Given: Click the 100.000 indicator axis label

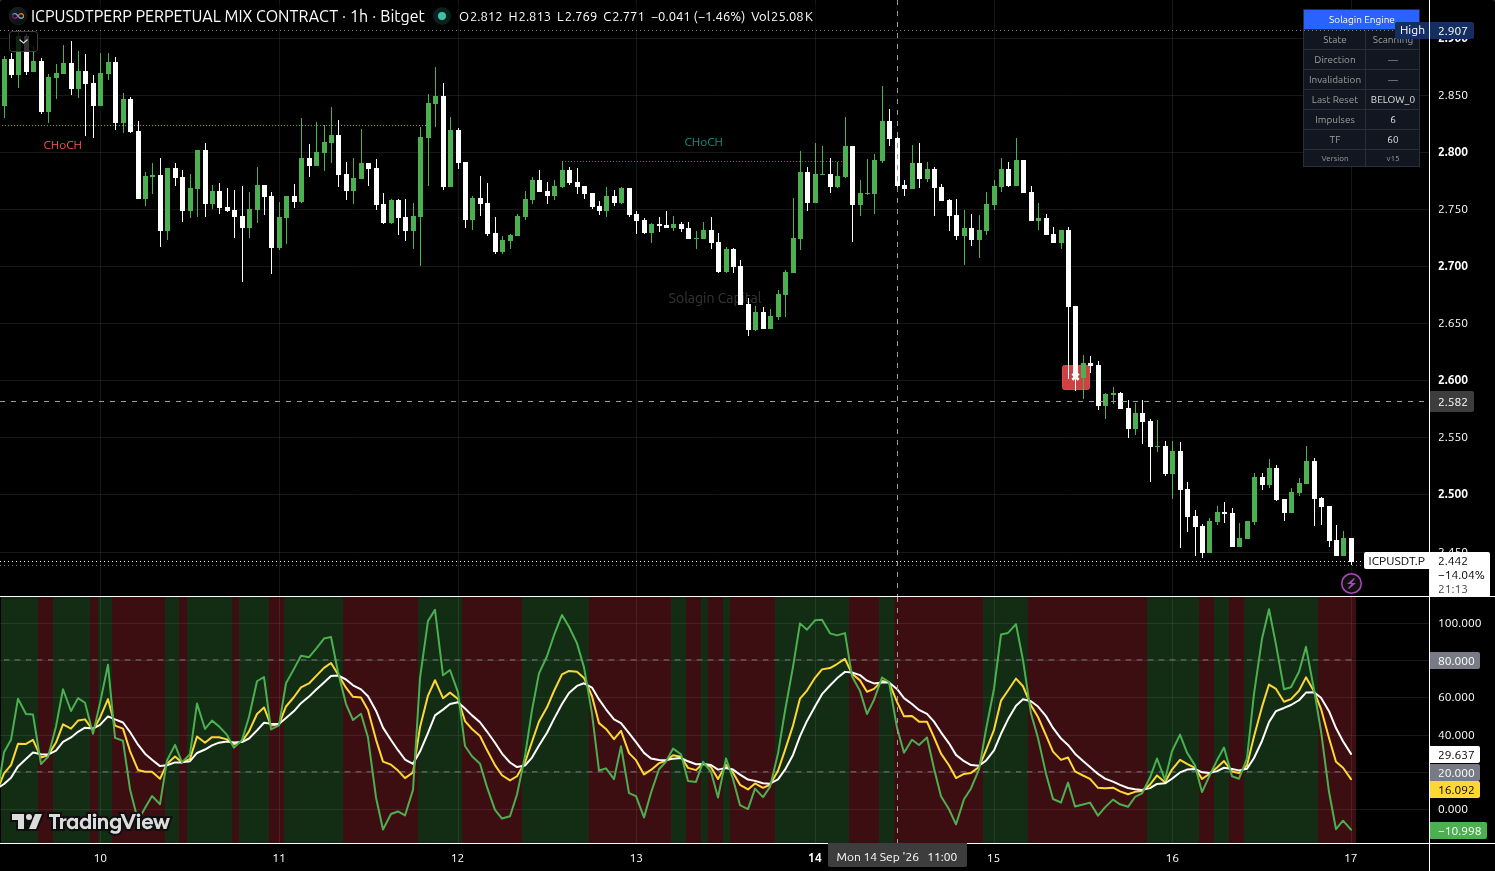Looking at the screenshot, I should coord(1460,623).
